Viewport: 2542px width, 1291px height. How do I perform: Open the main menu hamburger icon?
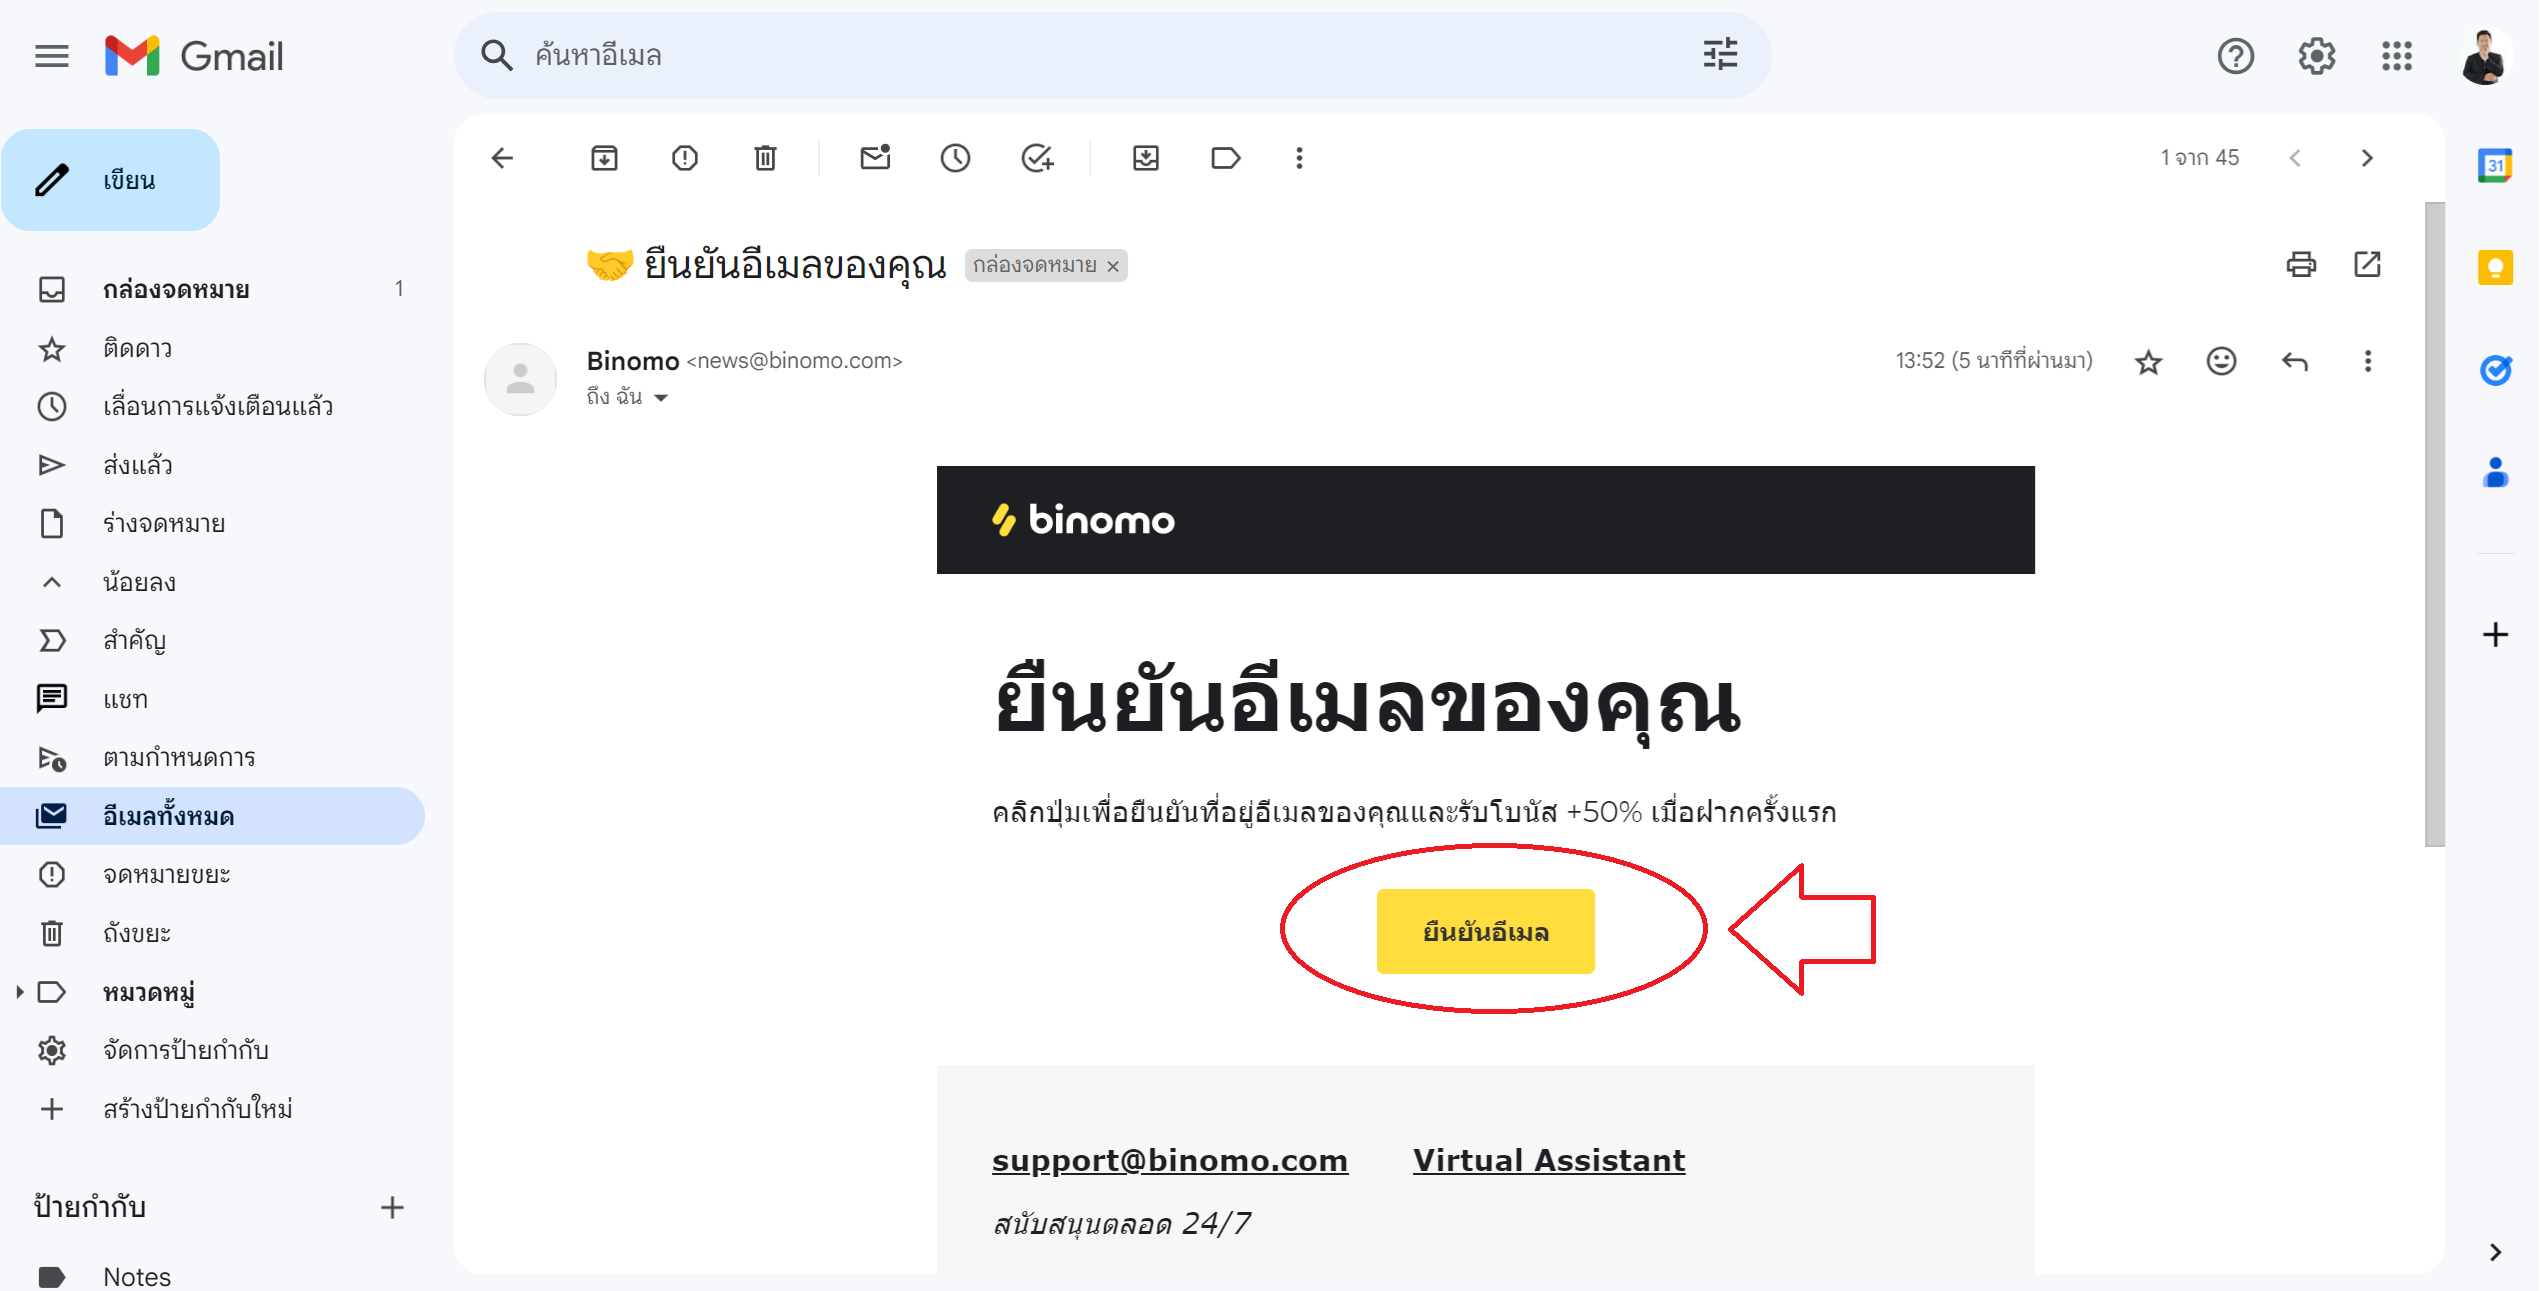click(52, 56)
